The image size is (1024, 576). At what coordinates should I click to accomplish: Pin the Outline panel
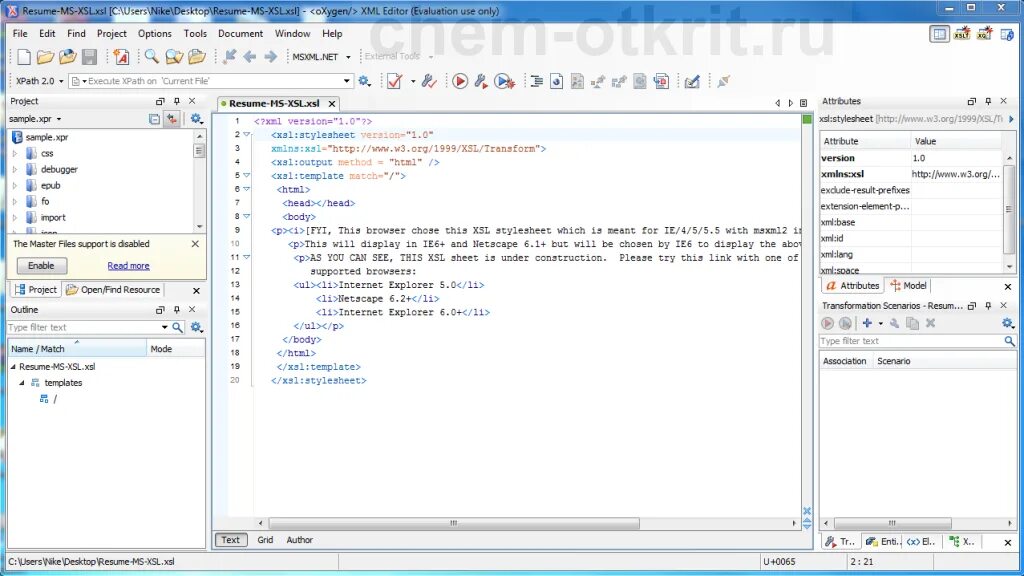pos(176,310)
